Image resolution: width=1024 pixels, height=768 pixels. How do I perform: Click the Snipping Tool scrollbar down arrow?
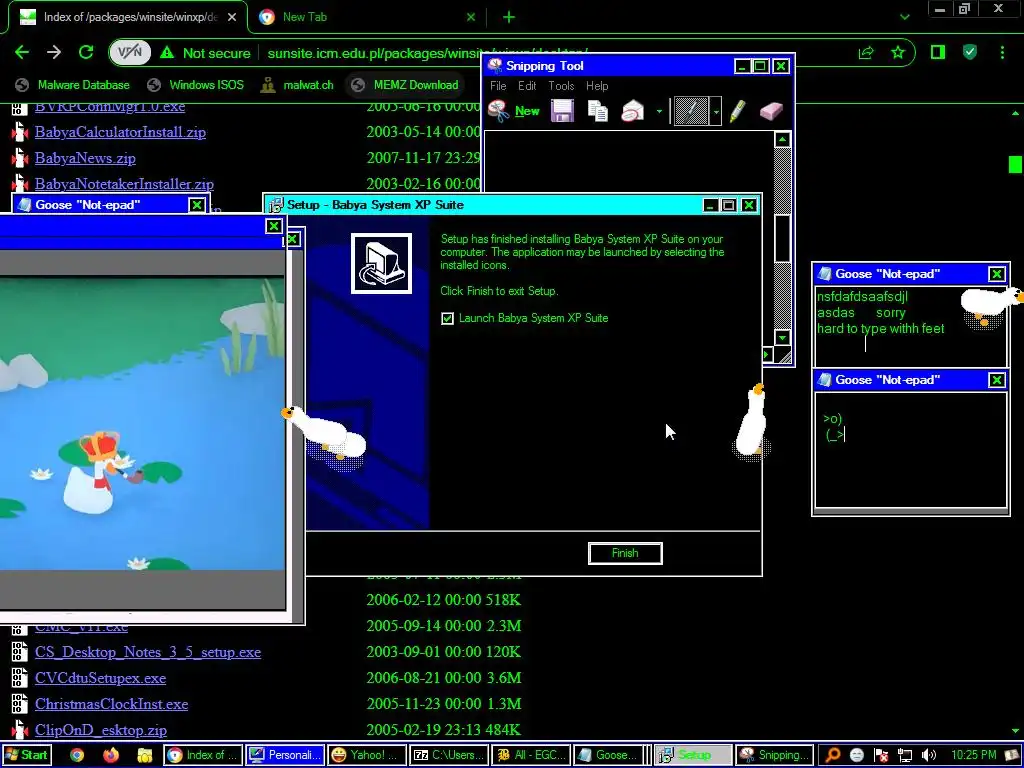[782, 338]
